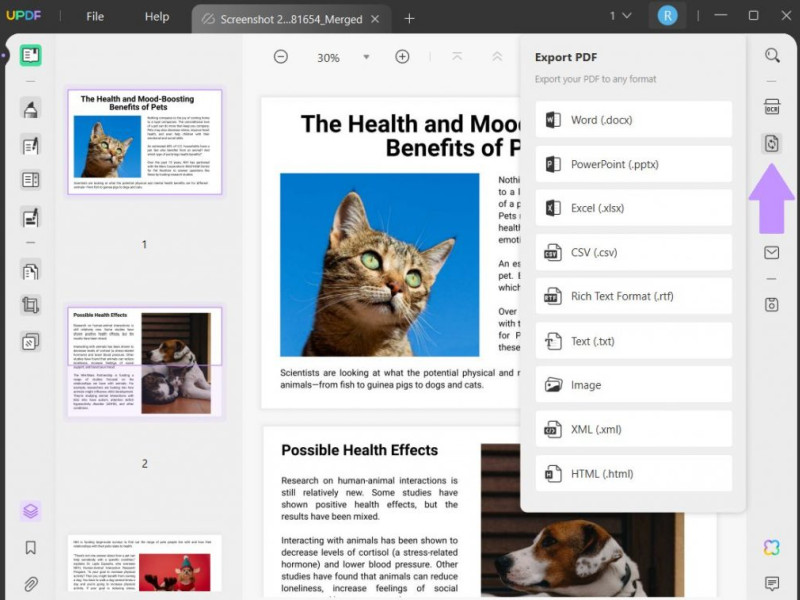Select the Crop Pages tool

pyautogui.click(x=31, y=306)
